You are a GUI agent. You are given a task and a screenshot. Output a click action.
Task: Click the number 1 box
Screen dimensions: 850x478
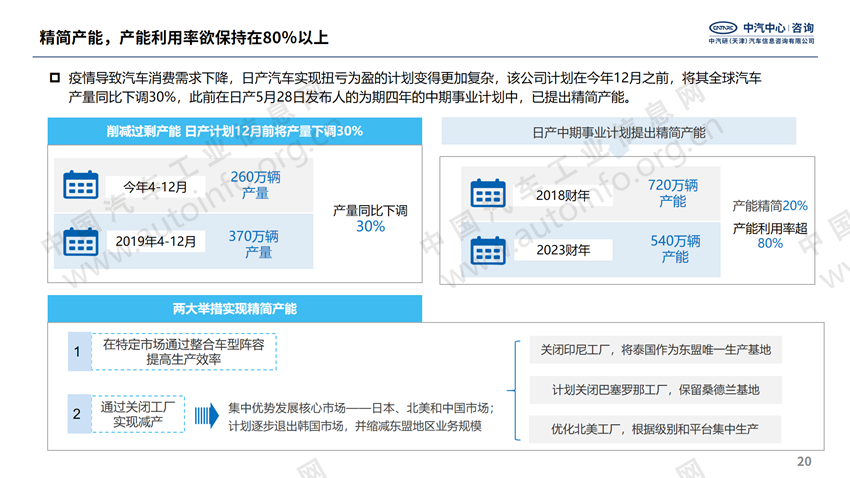tap(79, 352)
